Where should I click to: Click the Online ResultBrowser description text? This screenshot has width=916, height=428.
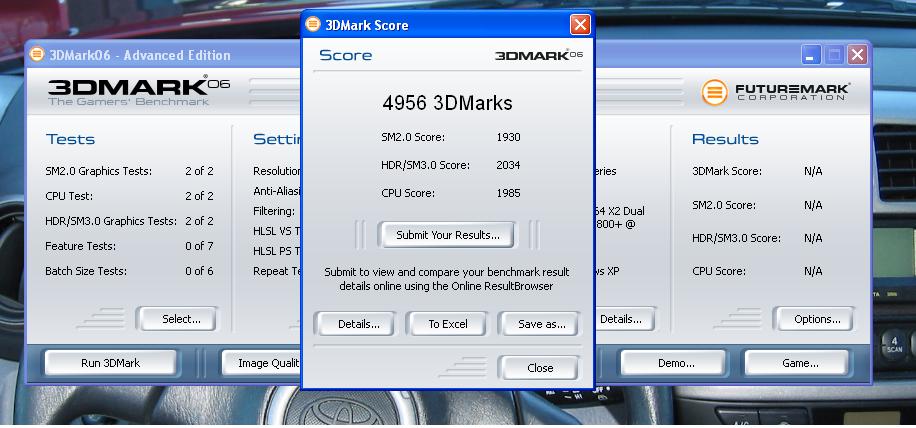(446, 279)
